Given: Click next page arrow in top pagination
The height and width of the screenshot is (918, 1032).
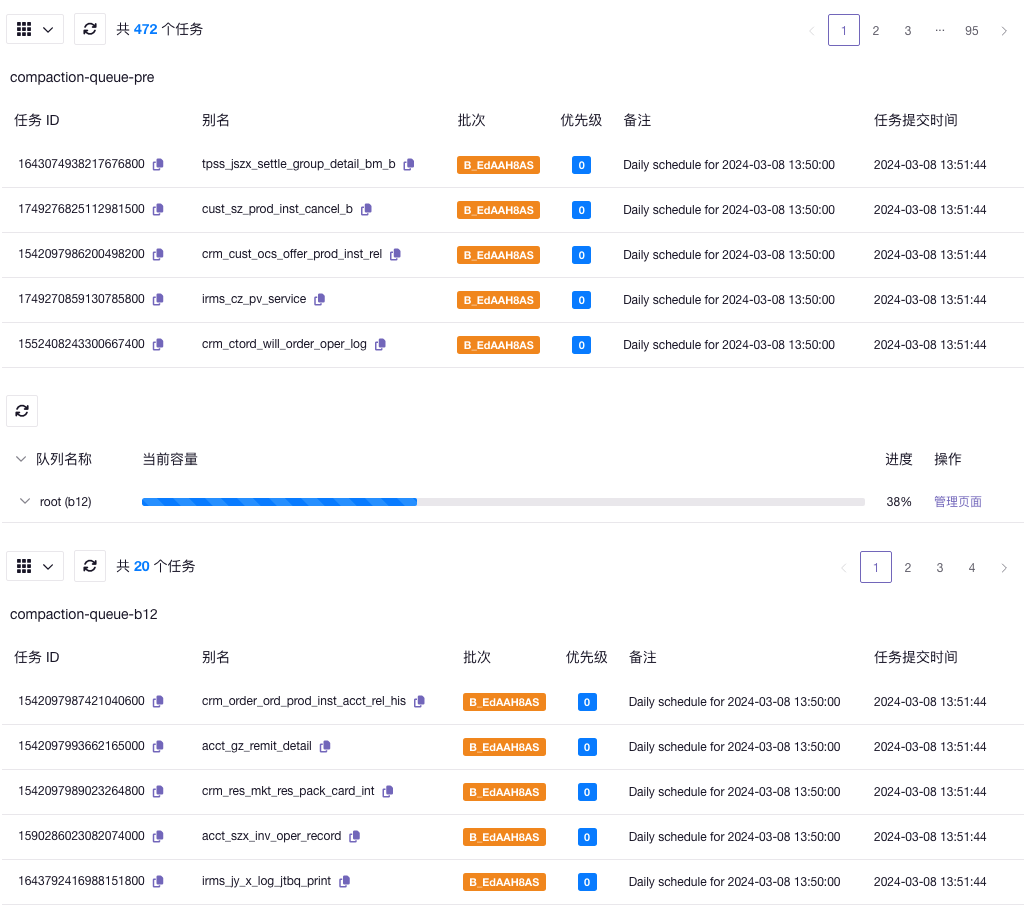Looking at the screenshot, I should [x=1004, y=30].
